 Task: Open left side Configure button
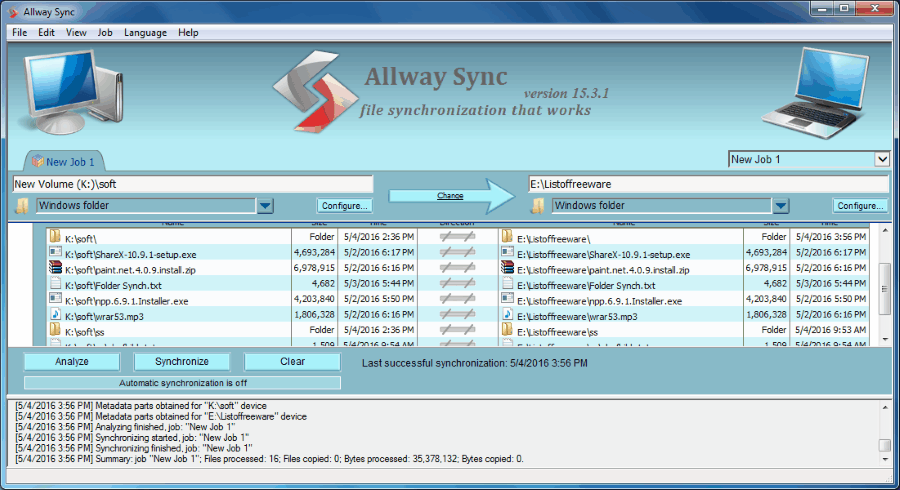click(344, 205)
